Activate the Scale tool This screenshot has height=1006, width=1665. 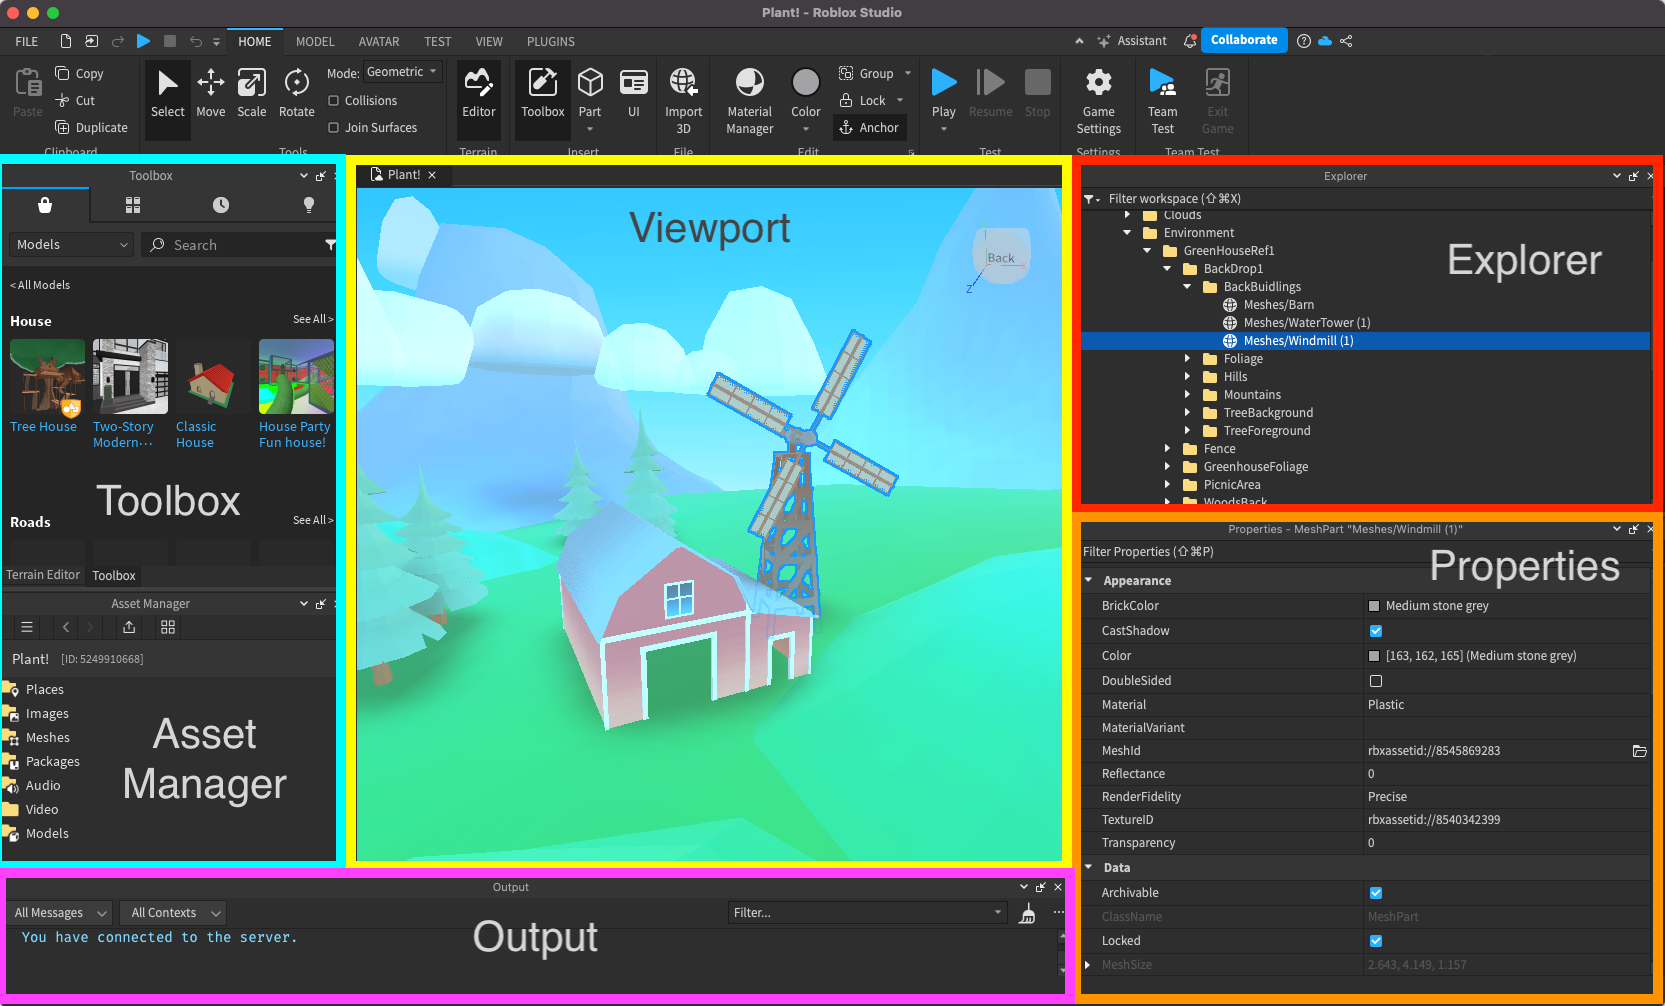point(252,93)
